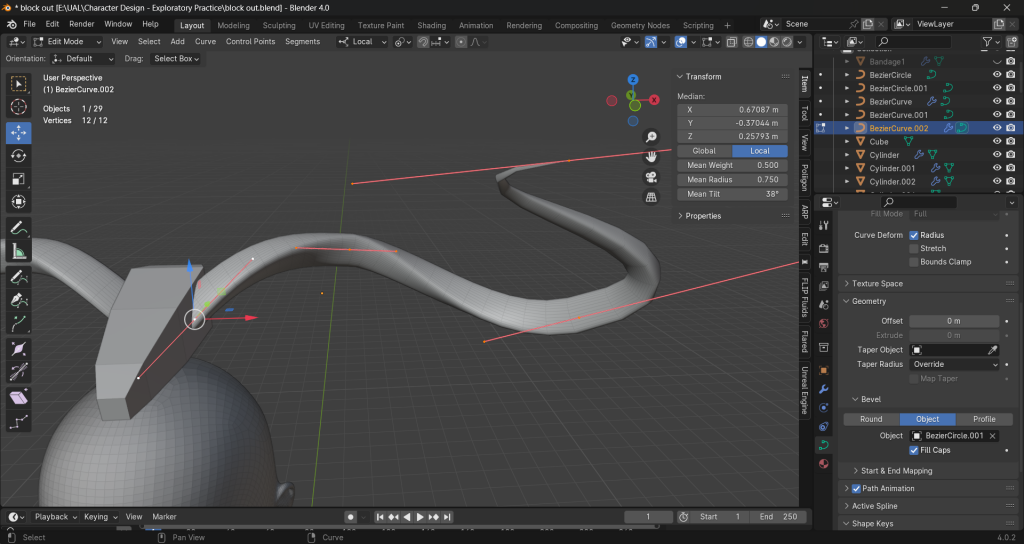Select the Shear tool
The width and height of the screenshot is (1024, 544).
pyautogui.click(x=18, y=397)
